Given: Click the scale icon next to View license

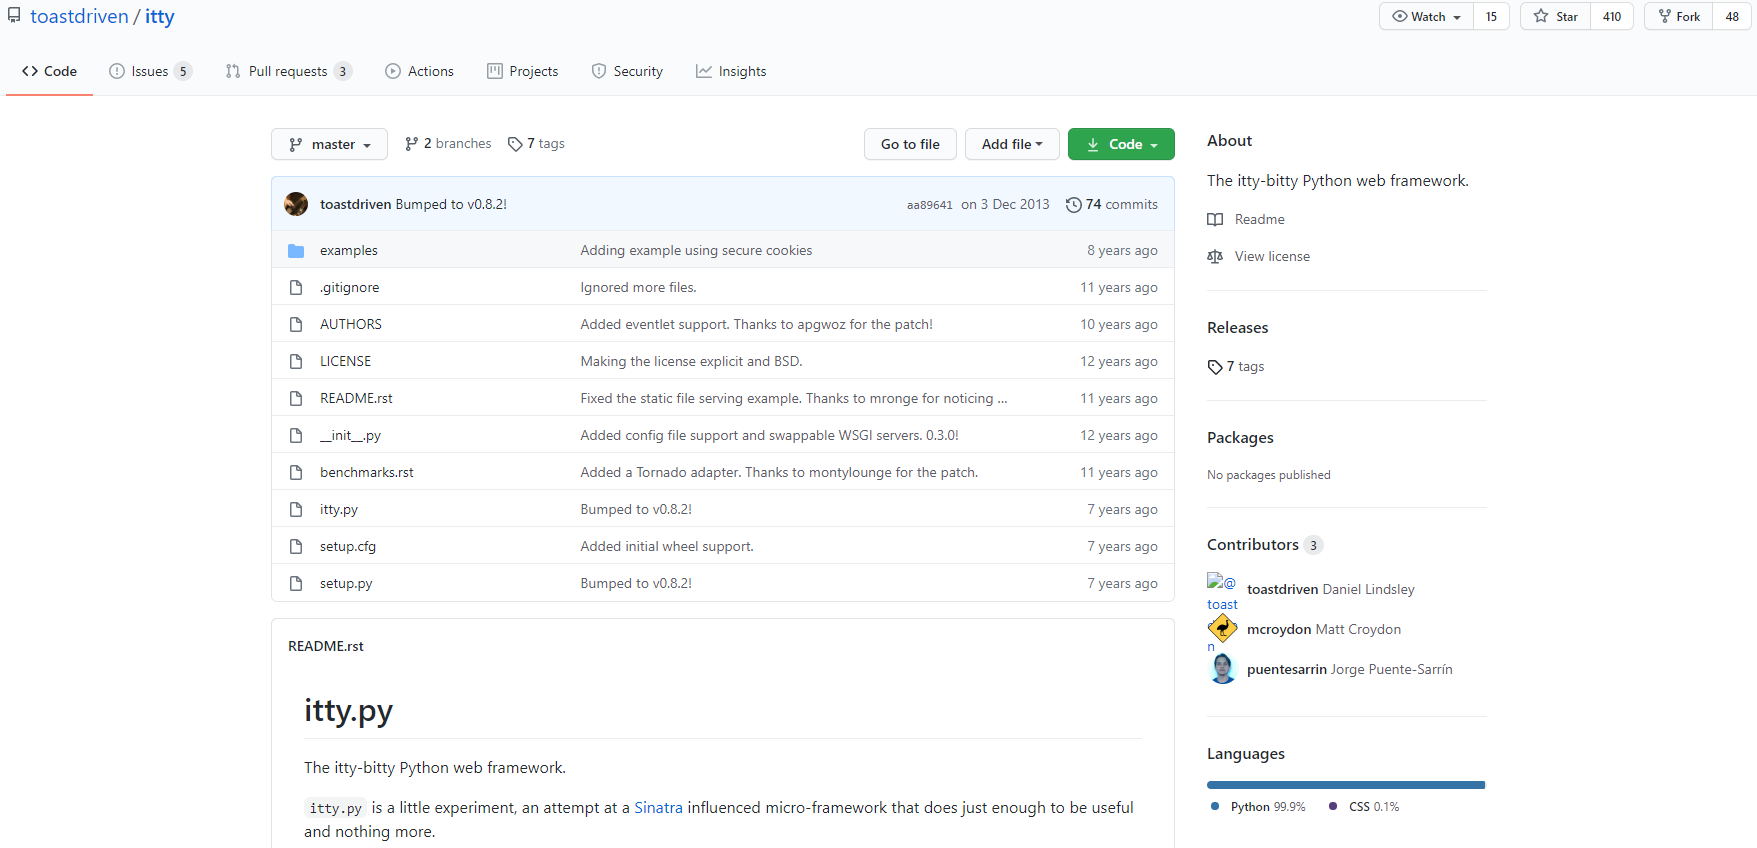Looking at the screenshot, I should click(1215, 257).
